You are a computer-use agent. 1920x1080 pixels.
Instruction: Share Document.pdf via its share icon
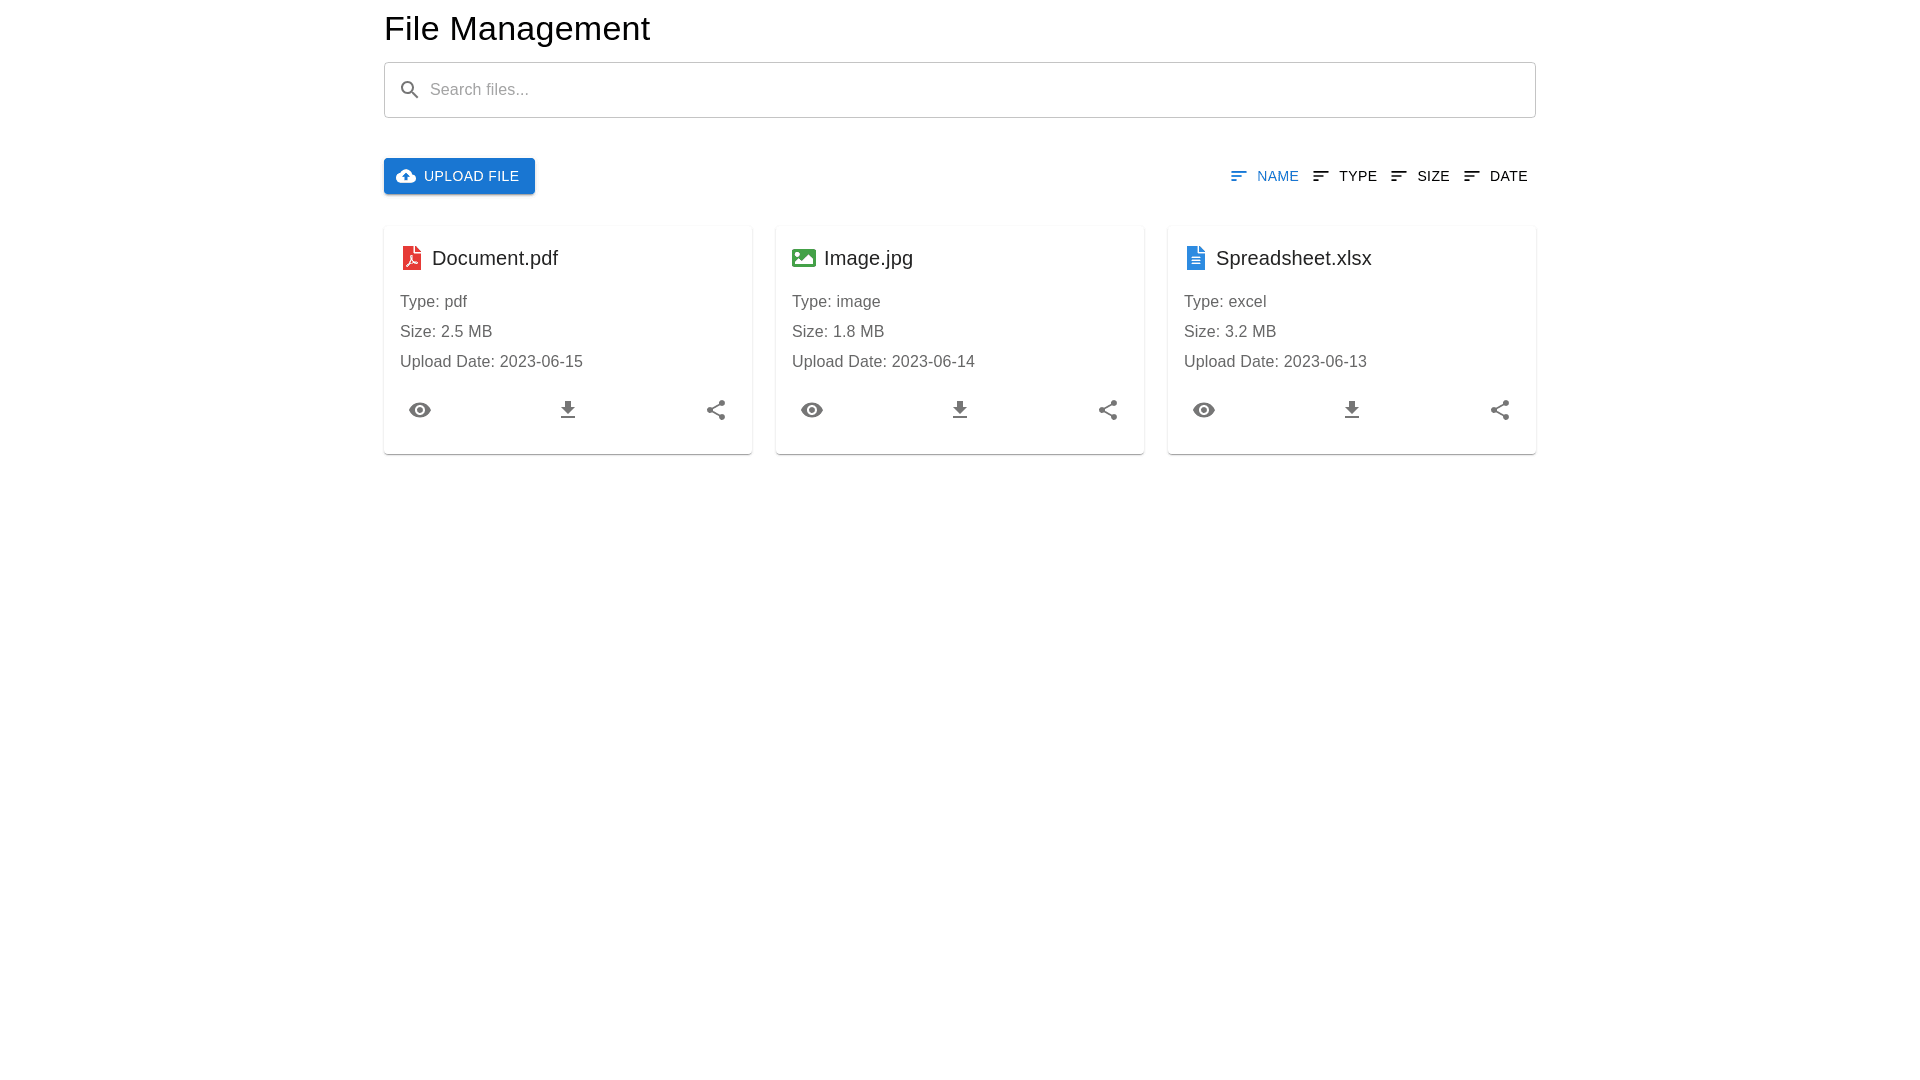(716, 410)
